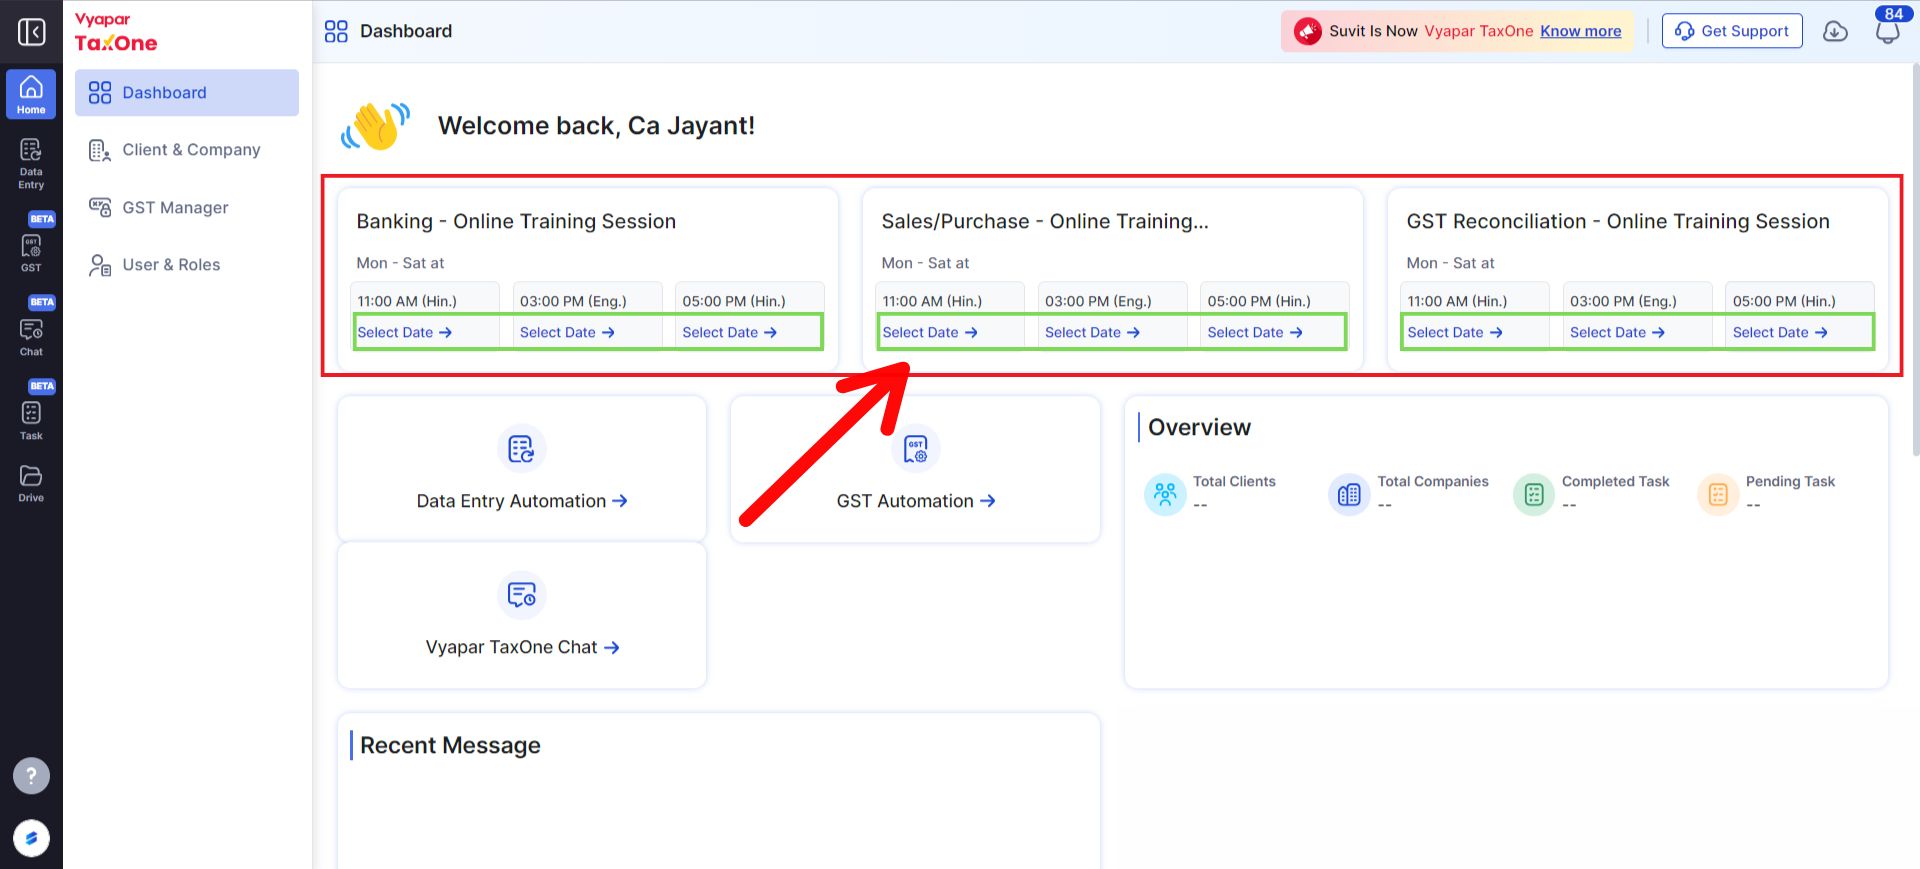Click the round blue logo icon at bottom of rail
The image size is (1920, 869).
31,838
